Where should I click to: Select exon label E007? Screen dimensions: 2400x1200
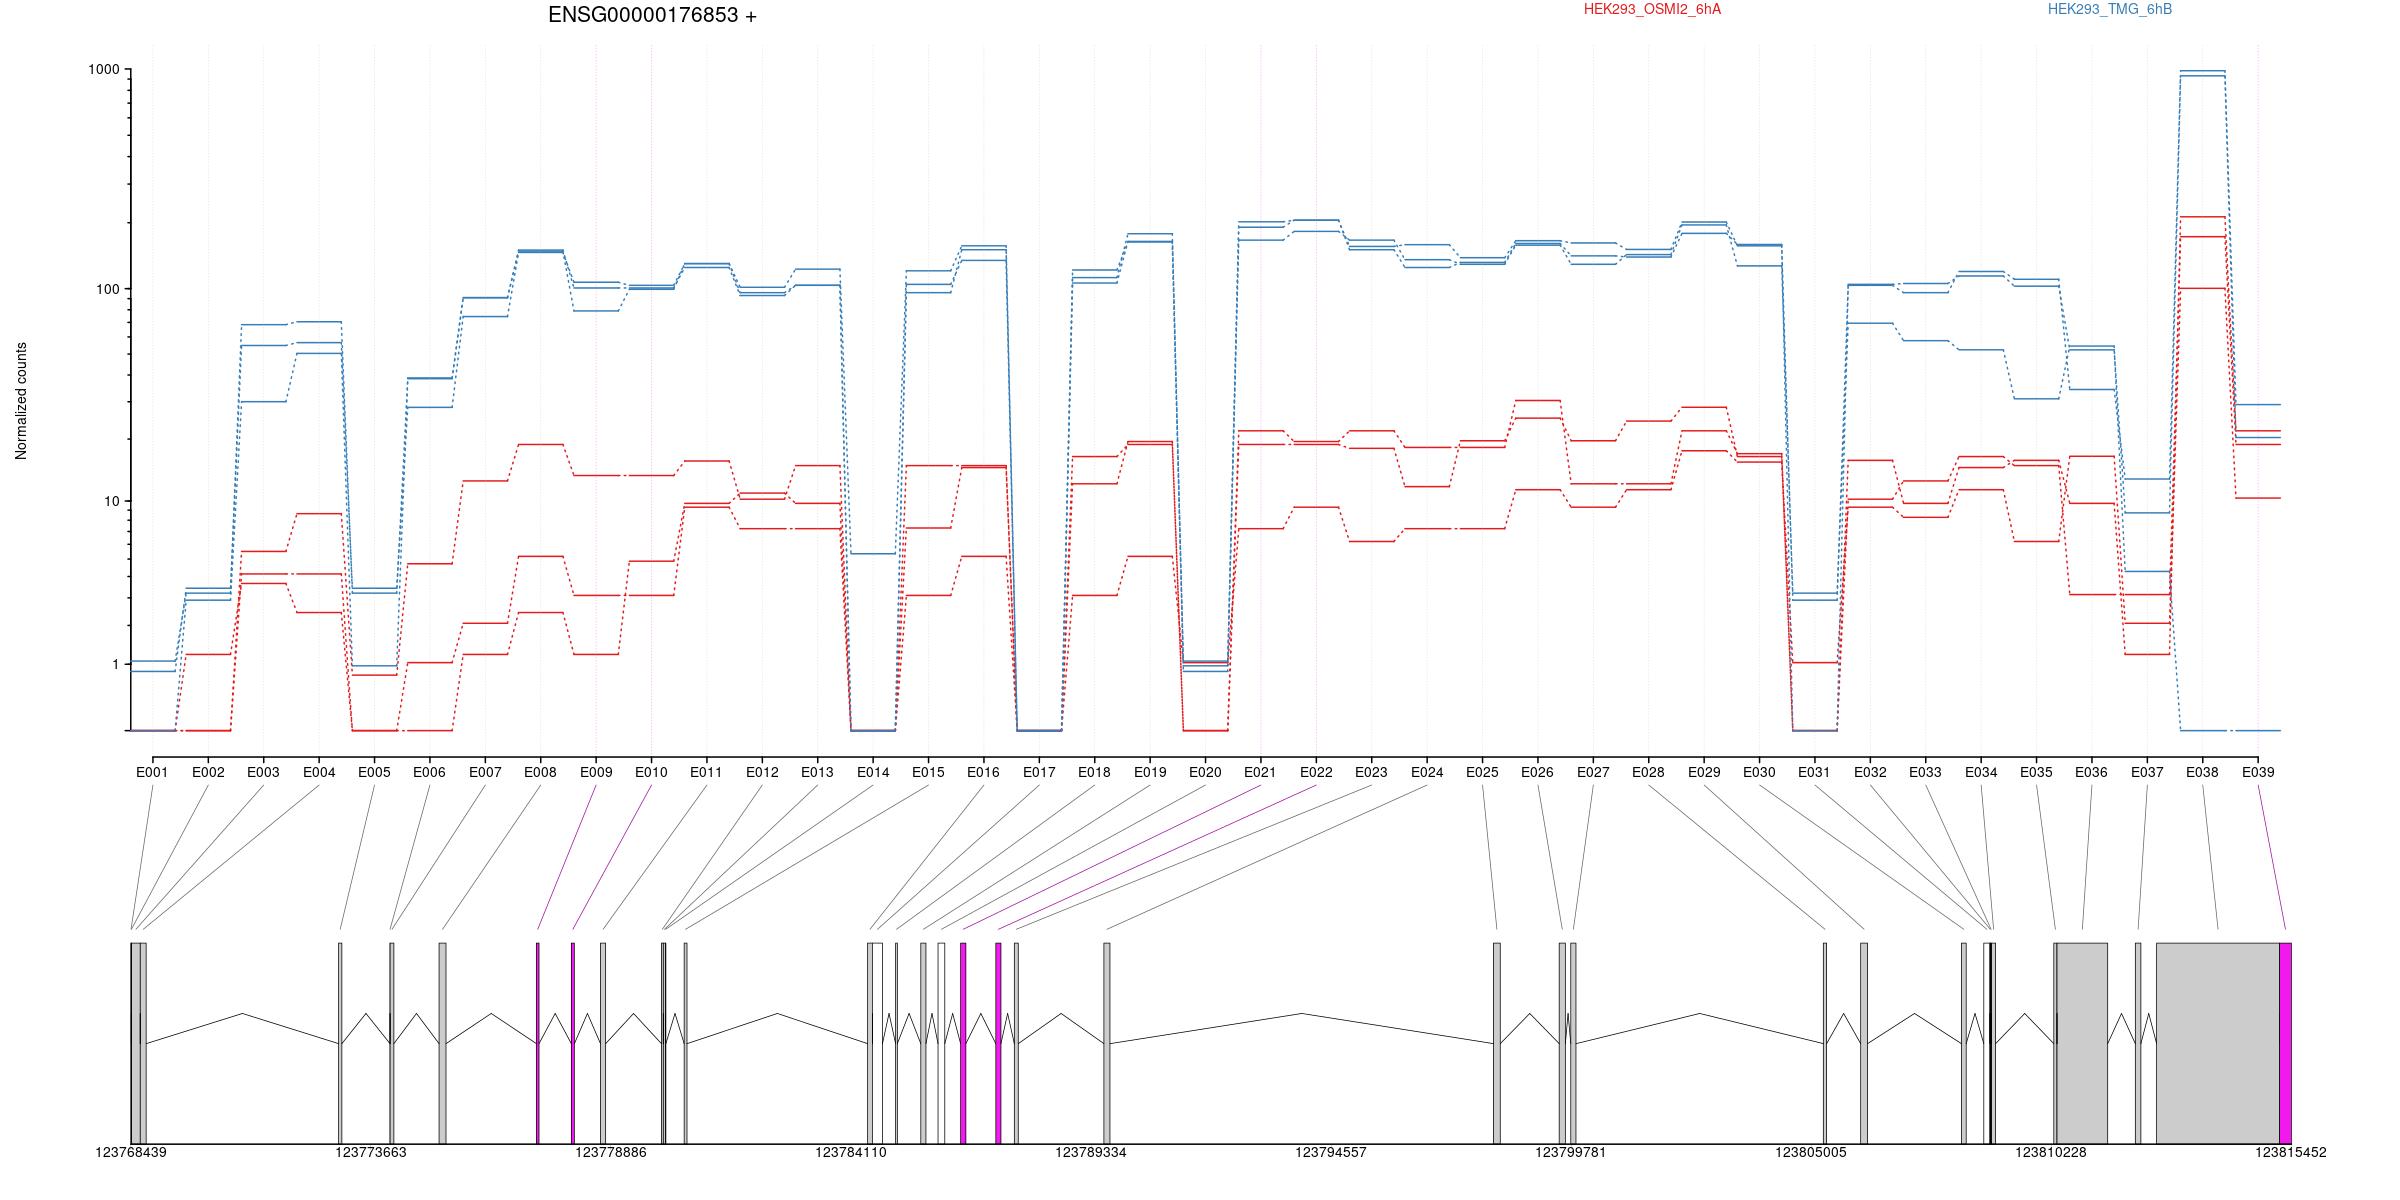click(x=485, y=772)
